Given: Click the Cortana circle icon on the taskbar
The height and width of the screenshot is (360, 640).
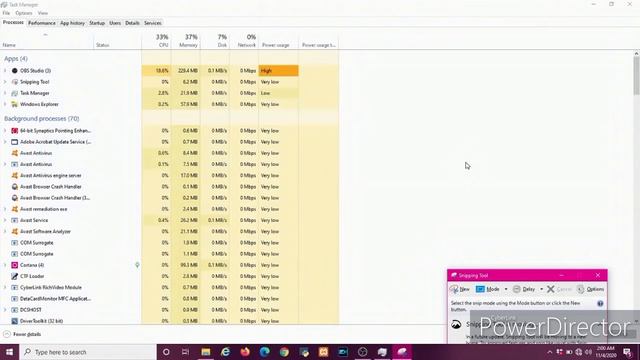Looking at the screenshot, I should pyautogui.click(x=166, y=352).
